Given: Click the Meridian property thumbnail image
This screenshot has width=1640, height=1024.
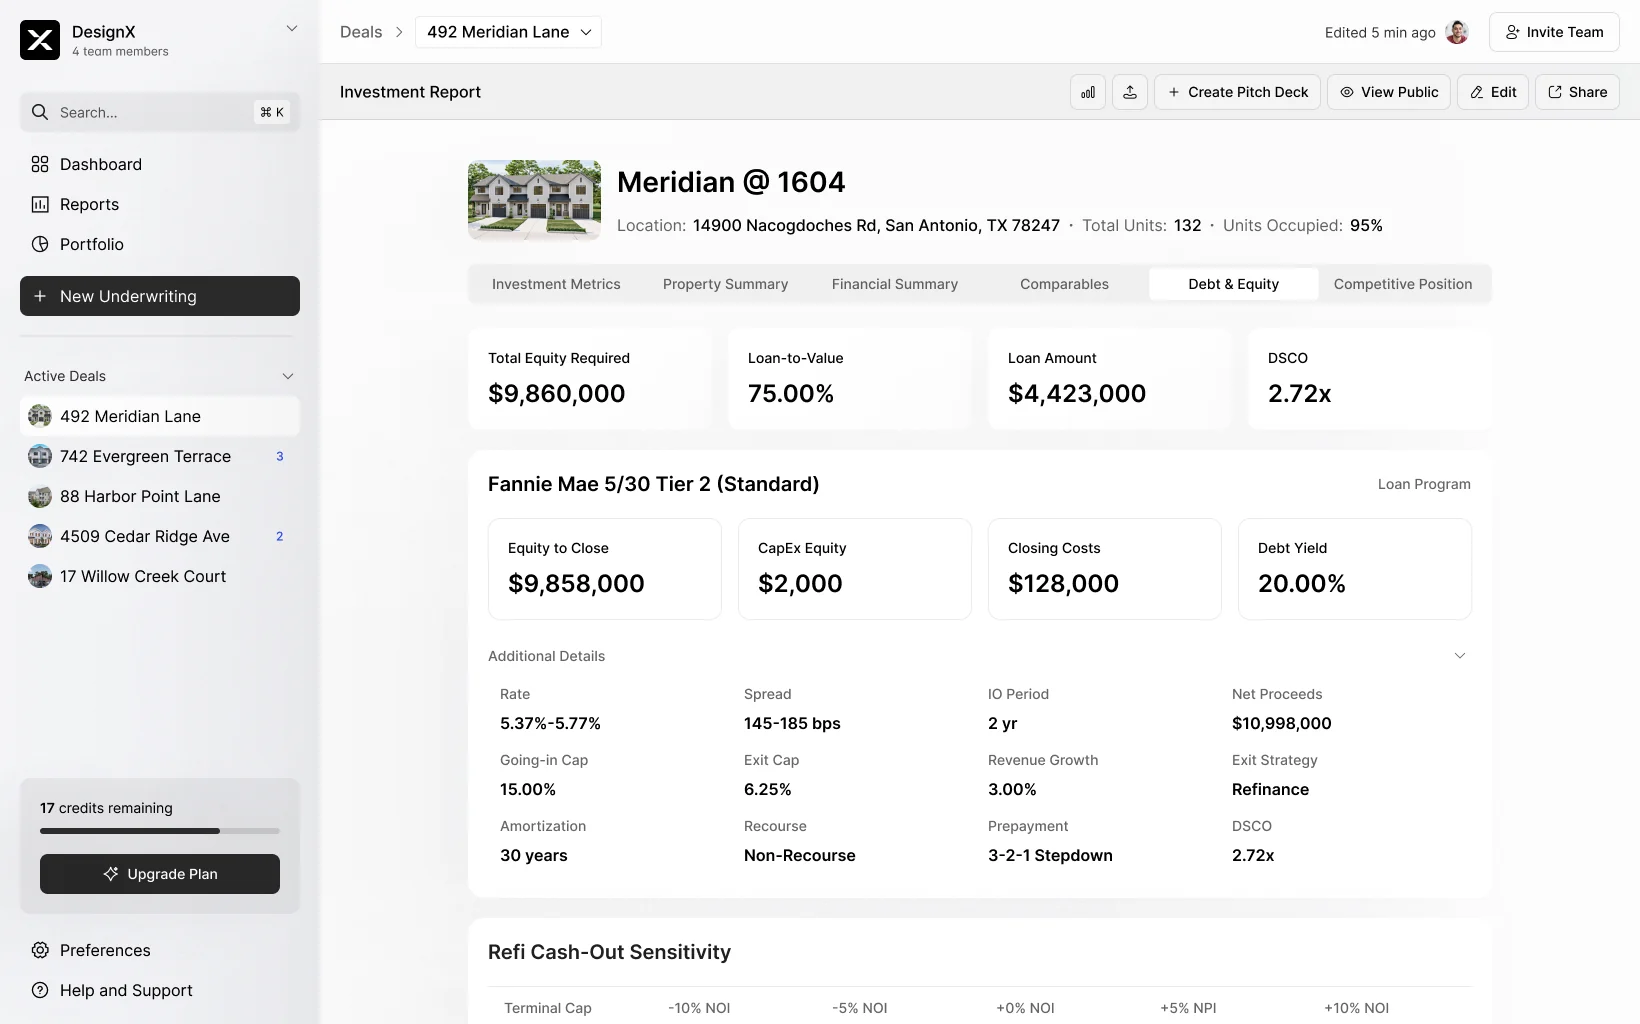Looking at the screenshot, I should coord(535,200).
